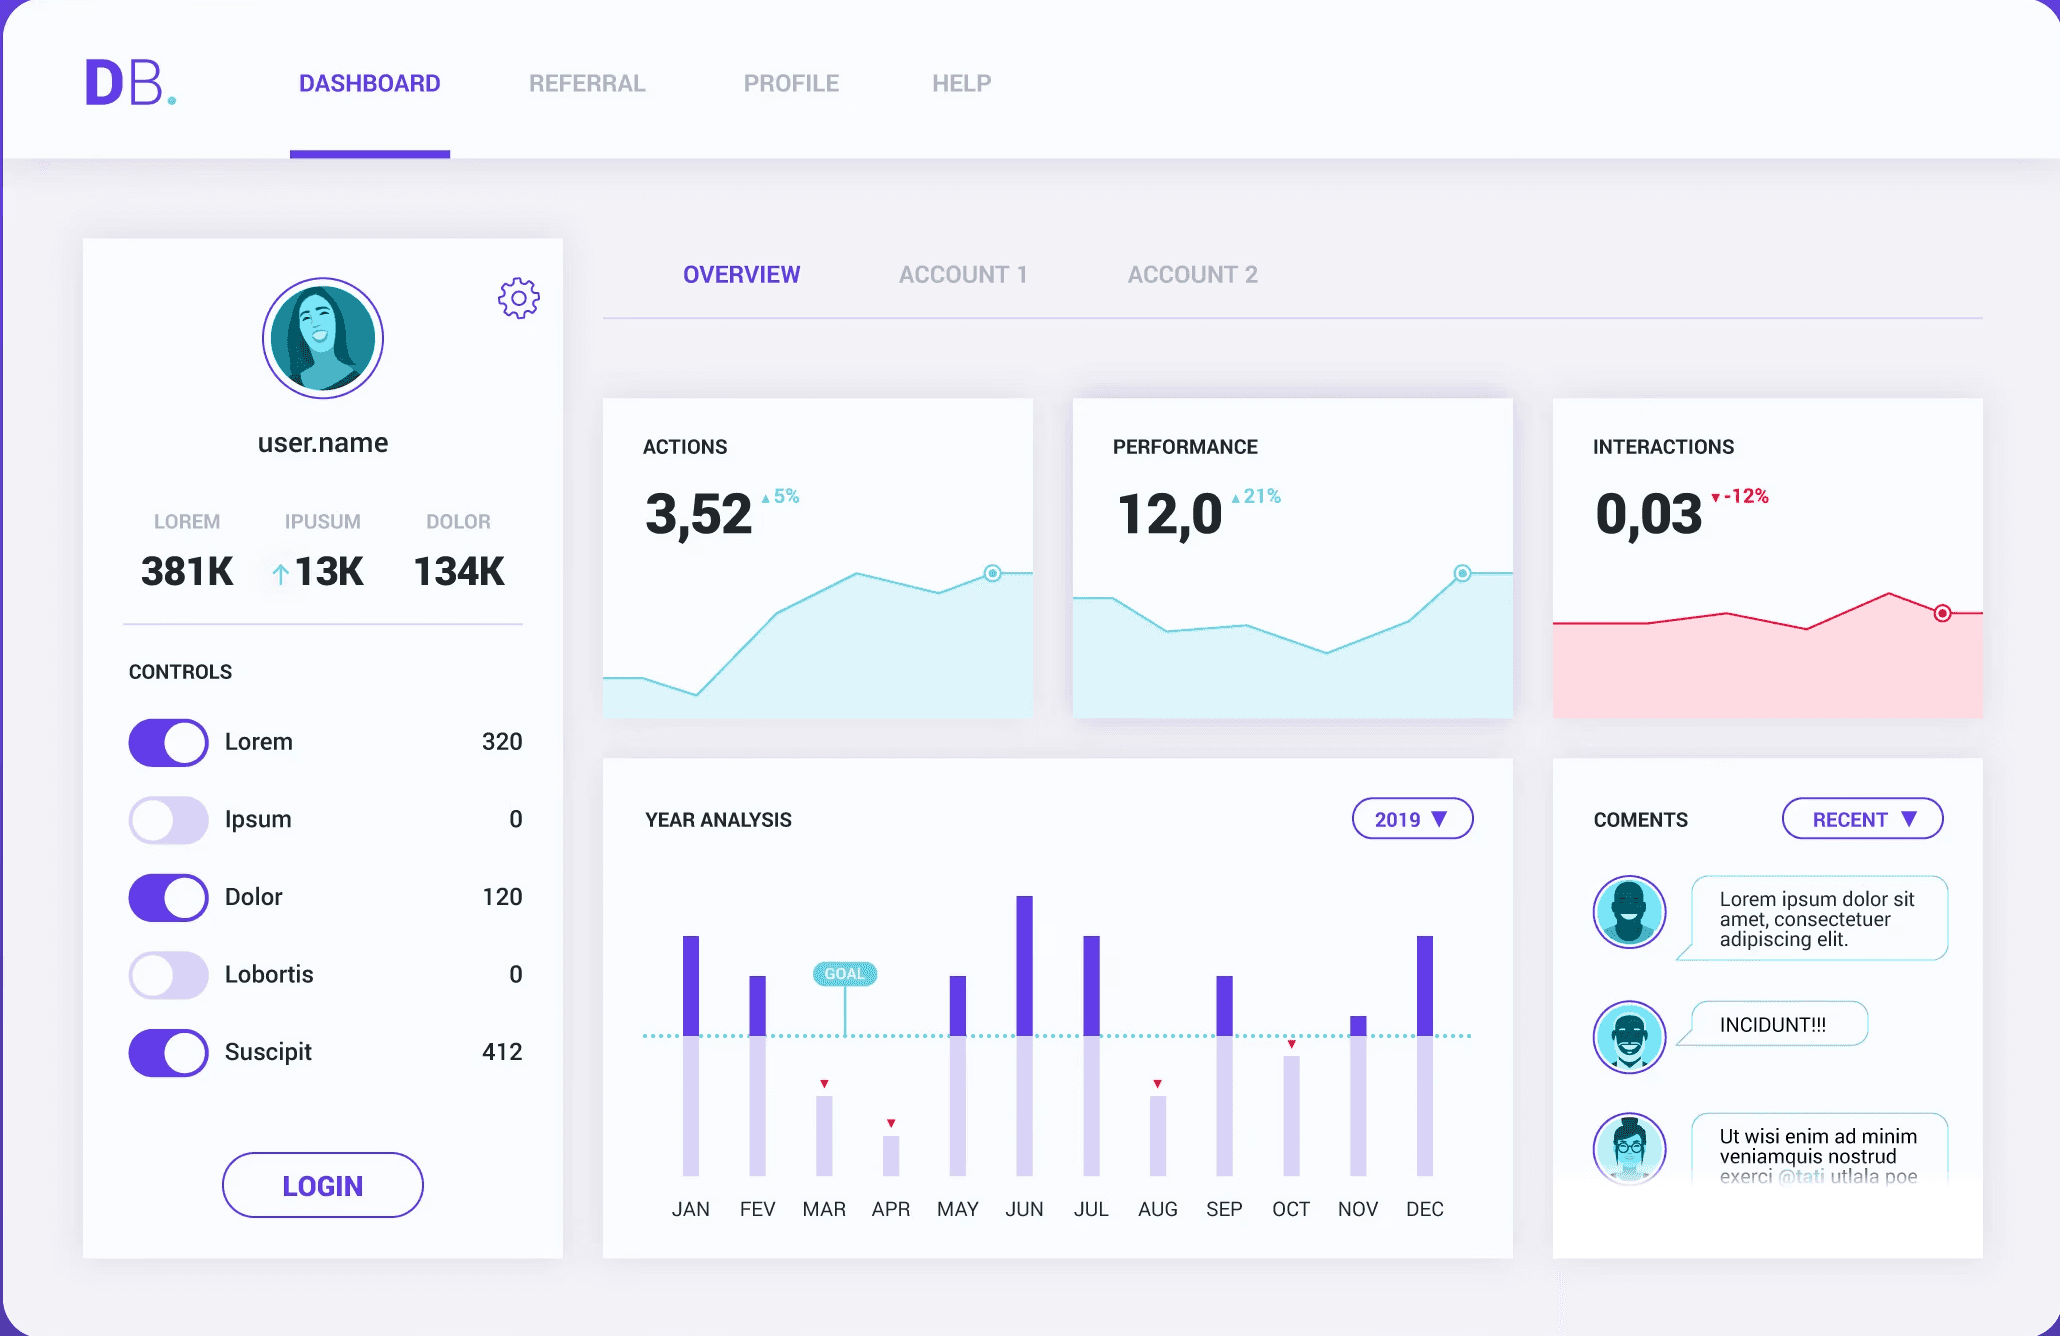Switch to ACCOUNT 2 tab

coord(1193,274)
